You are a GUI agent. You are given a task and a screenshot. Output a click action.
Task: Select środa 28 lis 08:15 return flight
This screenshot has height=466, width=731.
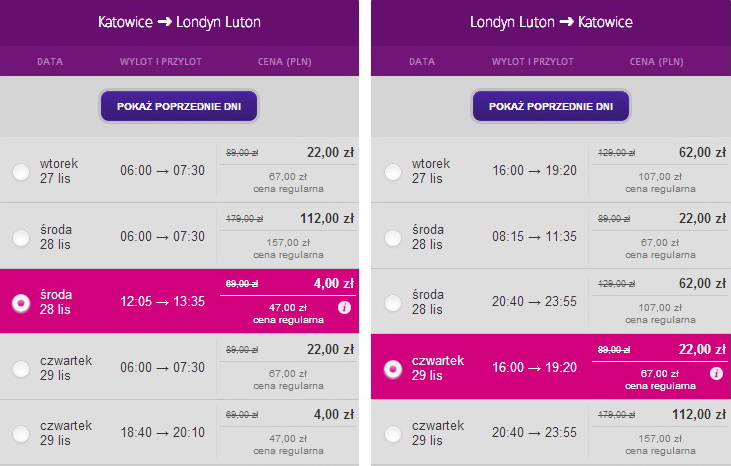click(x=393, y=238)
